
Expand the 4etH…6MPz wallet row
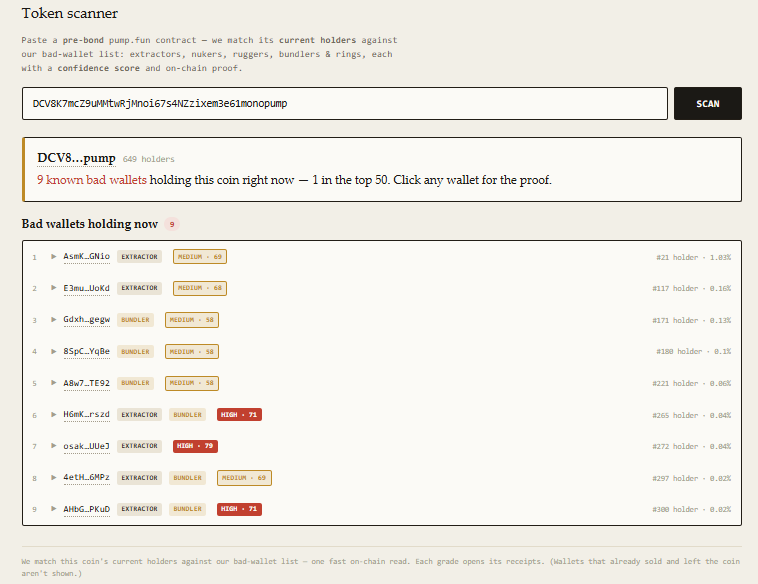tap(54, 478)
